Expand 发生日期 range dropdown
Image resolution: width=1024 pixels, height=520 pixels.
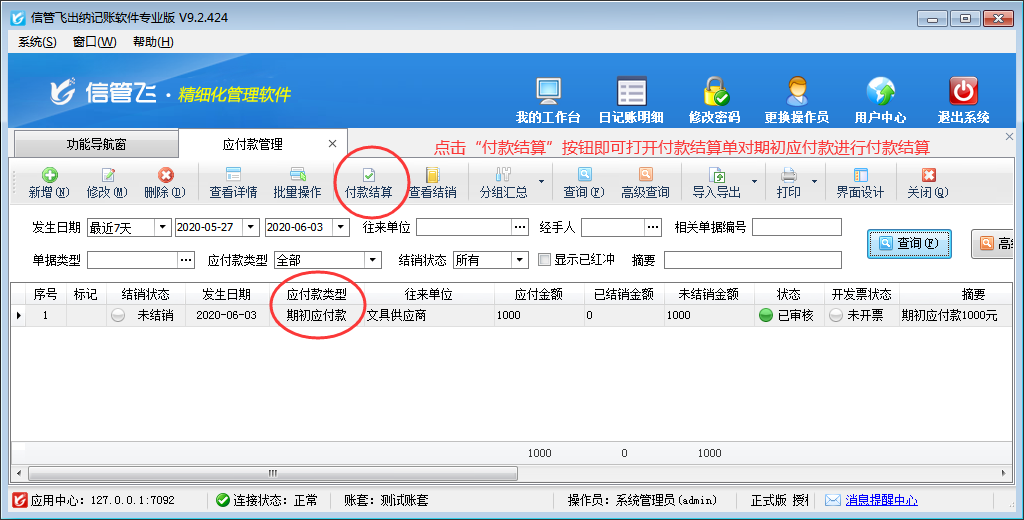(162, 228)
